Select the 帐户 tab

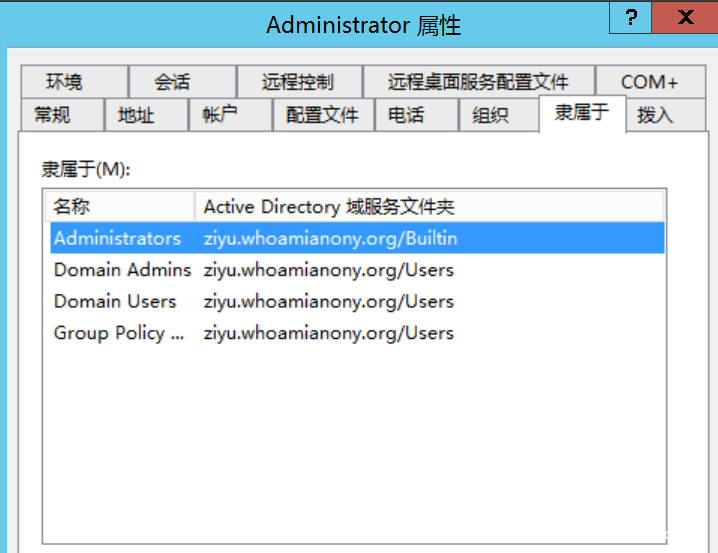point(220,115)
